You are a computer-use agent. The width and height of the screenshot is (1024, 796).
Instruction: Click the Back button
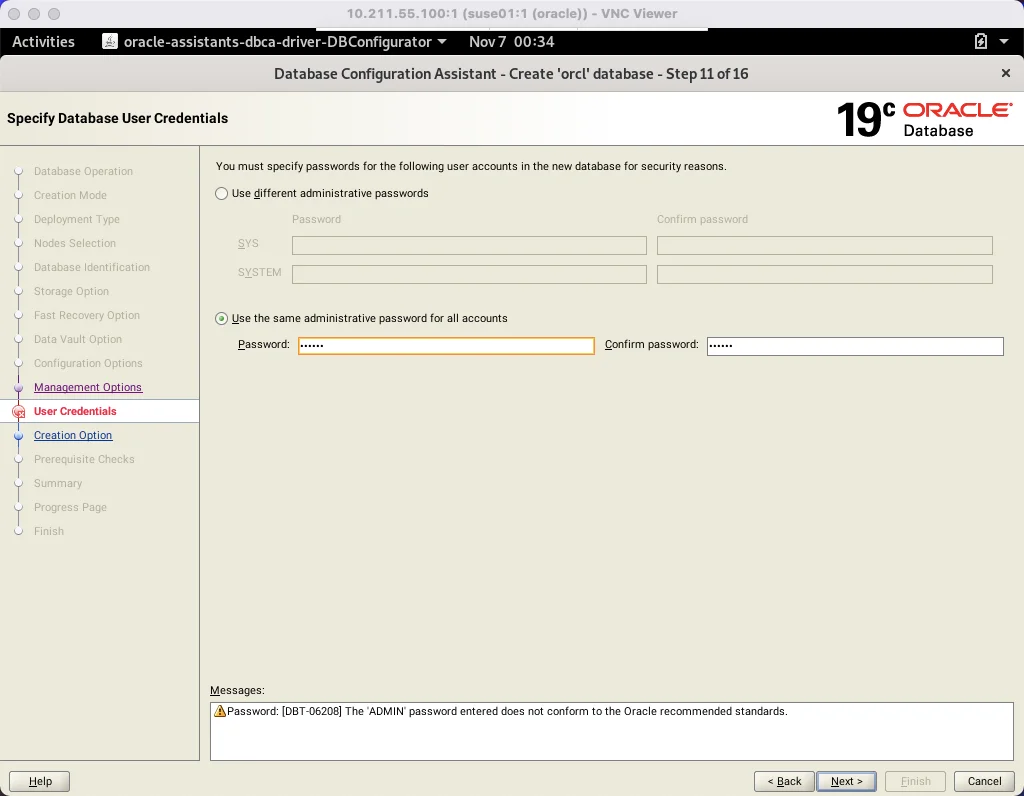pyautogui.click(x=784, y=781)
